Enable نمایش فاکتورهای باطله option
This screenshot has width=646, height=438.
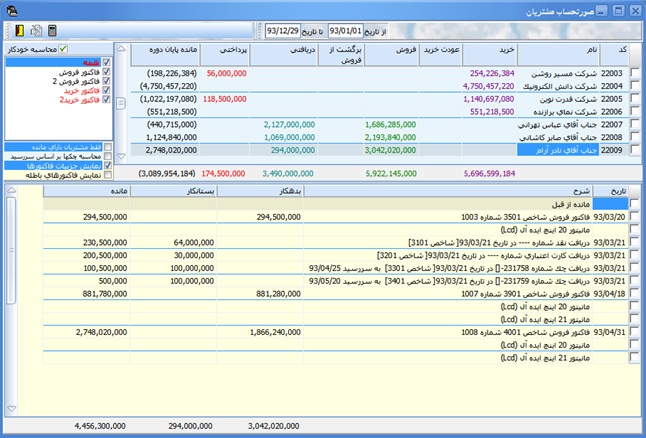click(x=107, y=175)
